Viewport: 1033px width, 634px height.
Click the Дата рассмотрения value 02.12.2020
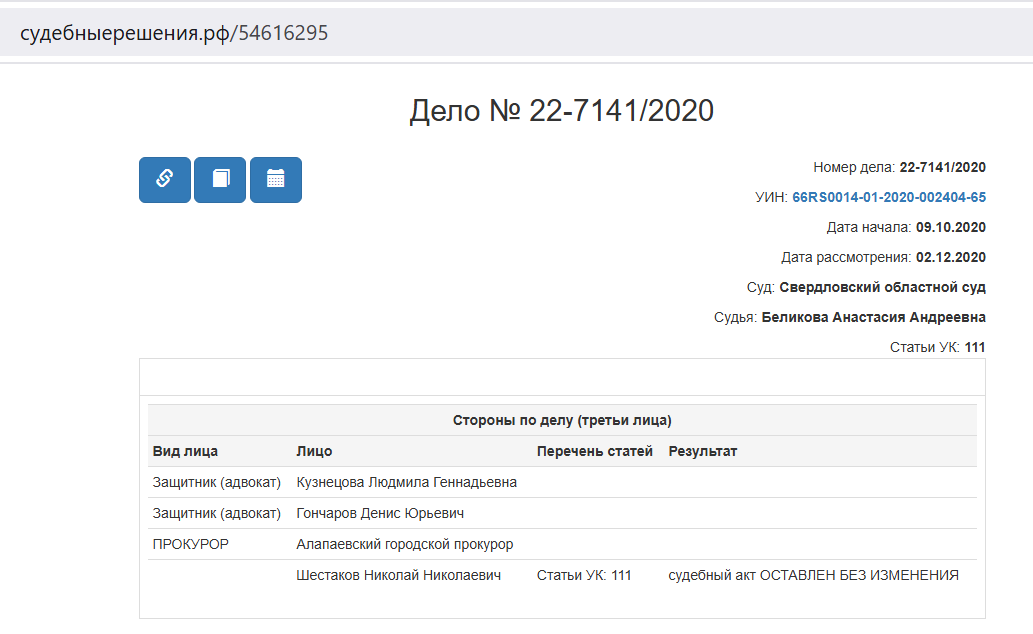[x=950, y=258]
